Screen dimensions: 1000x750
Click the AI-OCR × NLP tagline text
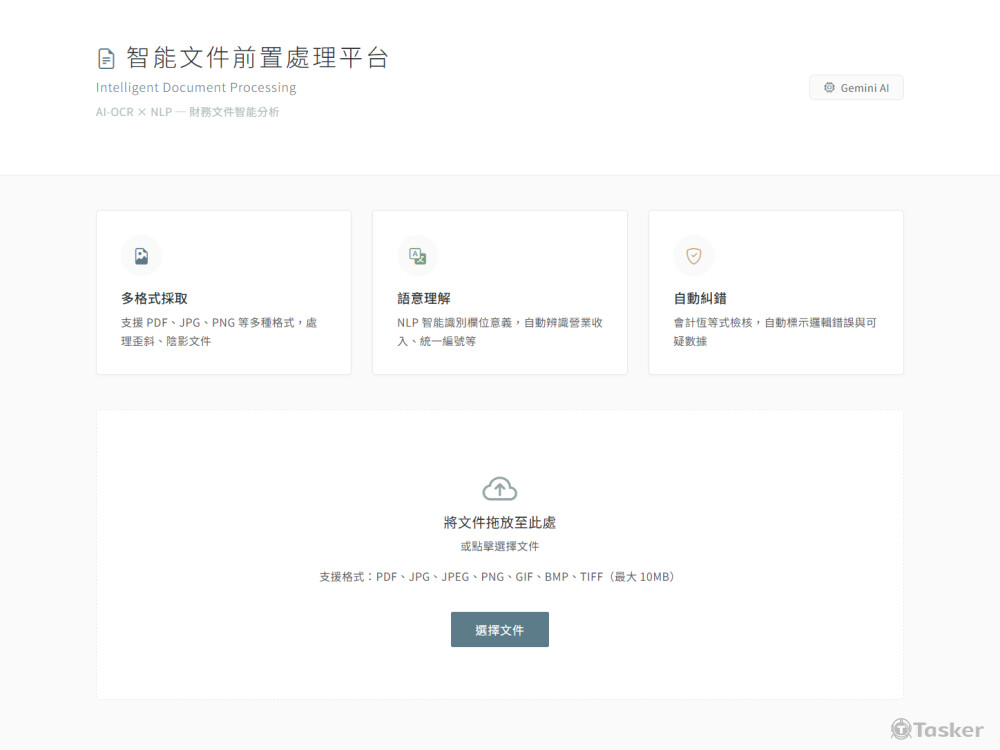click(187, 112)
